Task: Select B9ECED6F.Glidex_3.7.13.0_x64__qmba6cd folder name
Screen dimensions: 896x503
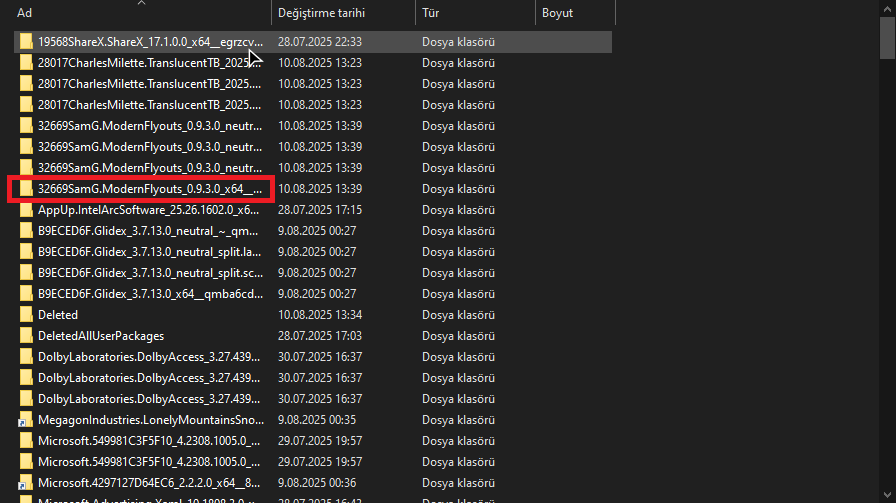Action: point(150,294)
